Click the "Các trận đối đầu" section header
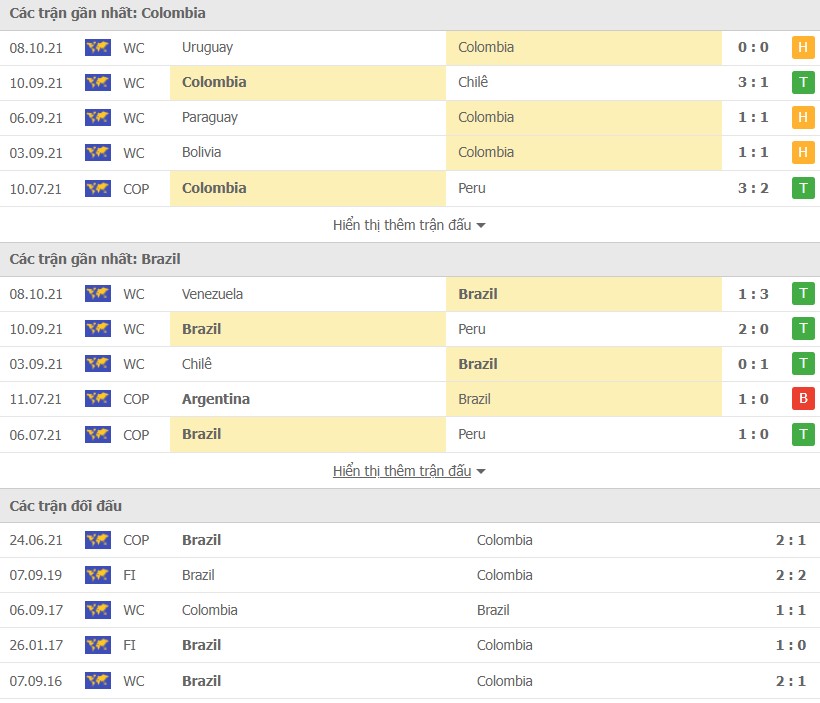This screenshot has width=820, height=703. click(66, 506)
